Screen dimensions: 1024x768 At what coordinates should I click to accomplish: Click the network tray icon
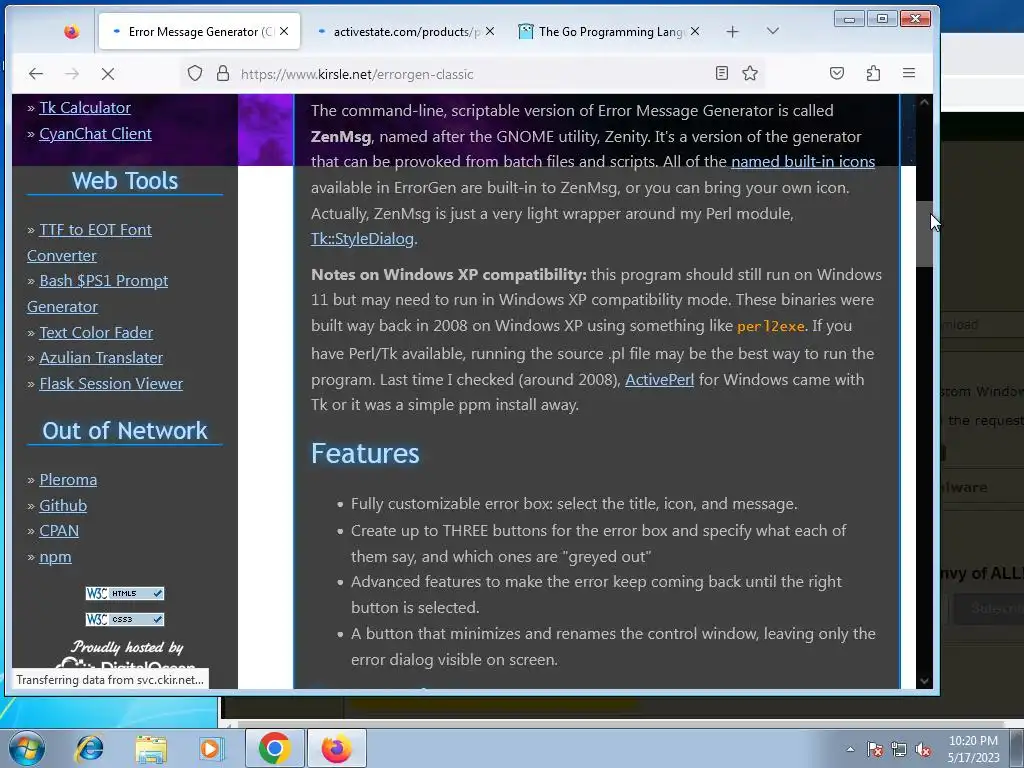click(x=899, y=749)
